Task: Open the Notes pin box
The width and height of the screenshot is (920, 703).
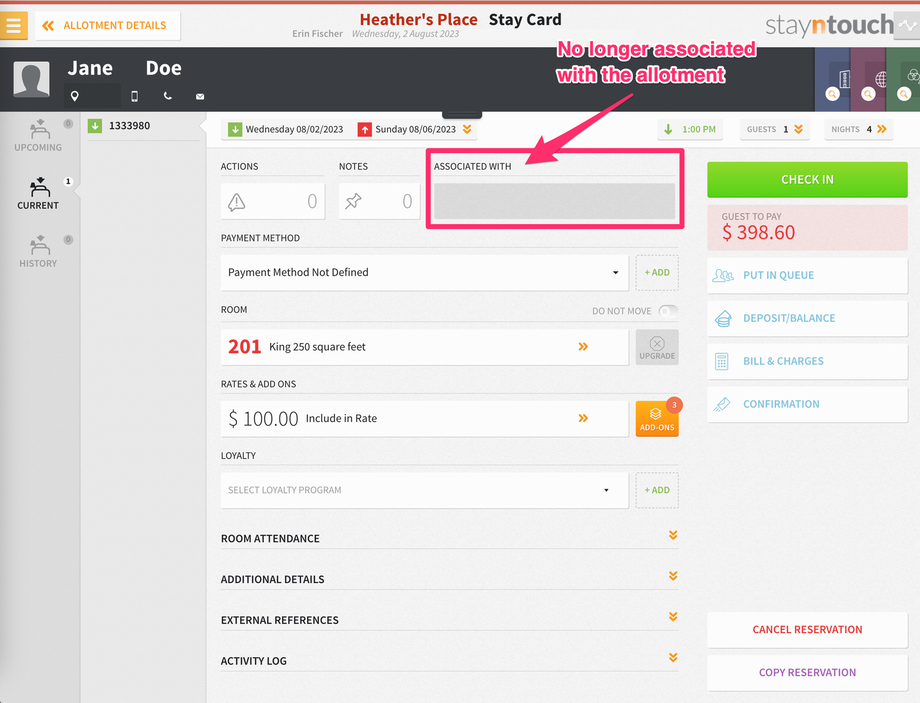Action: click(379, 201)
